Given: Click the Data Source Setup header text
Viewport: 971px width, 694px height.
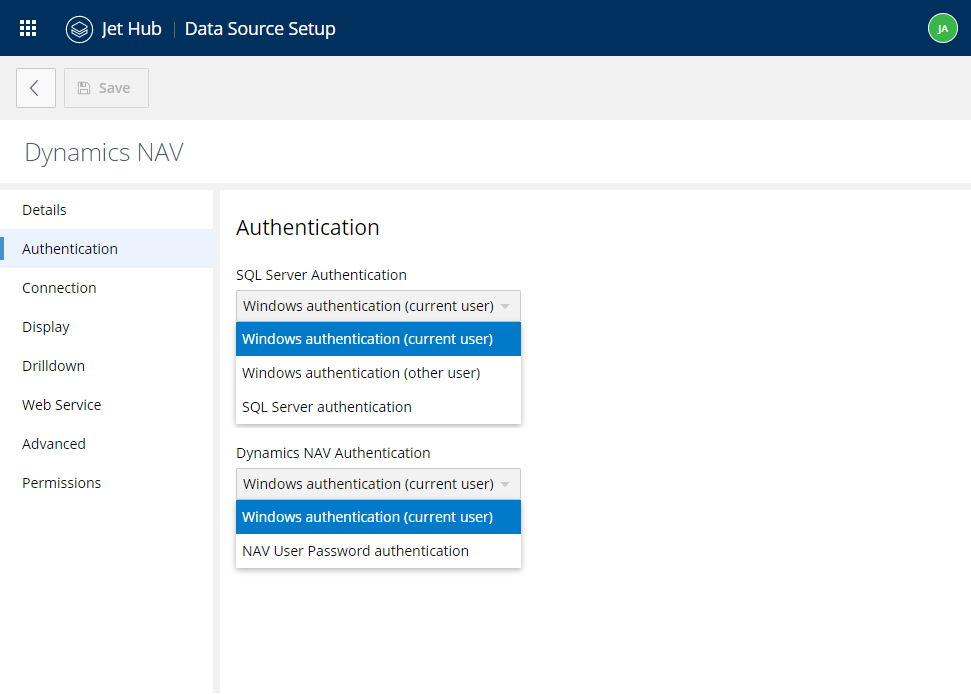Looking at the screenshot, I should pyautogui.click(x=260, y=28).
